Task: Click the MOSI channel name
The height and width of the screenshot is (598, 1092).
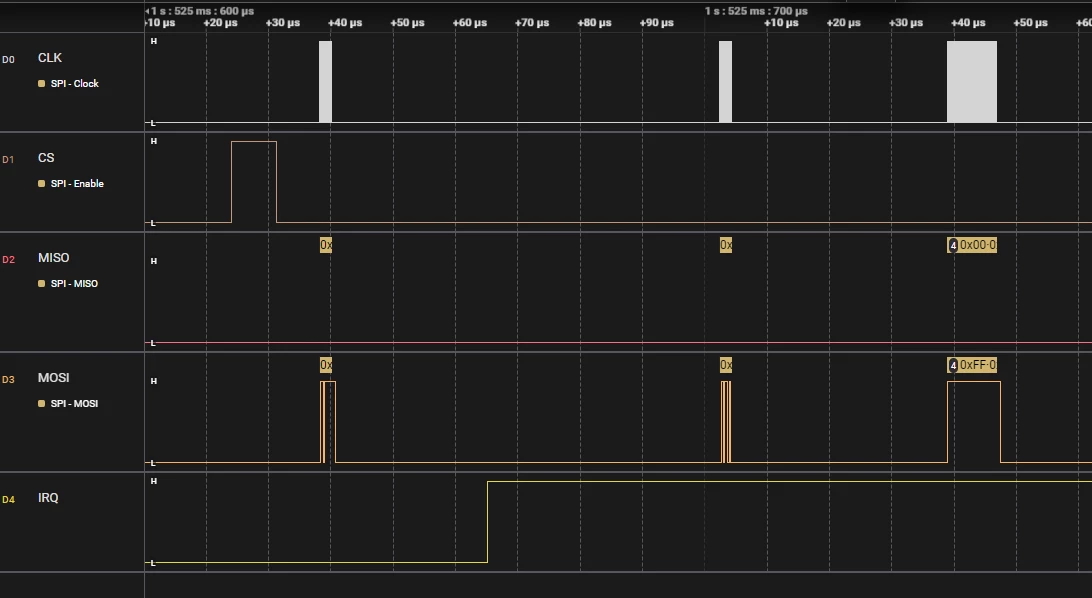Action: click(54, 378)
